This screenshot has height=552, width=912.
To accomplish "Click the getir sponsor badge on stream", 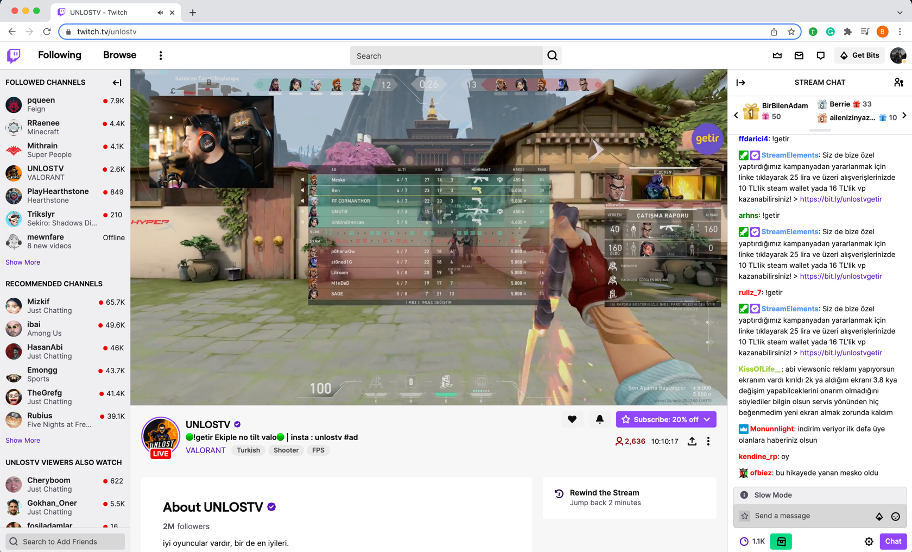I will [x=707, y=138].
